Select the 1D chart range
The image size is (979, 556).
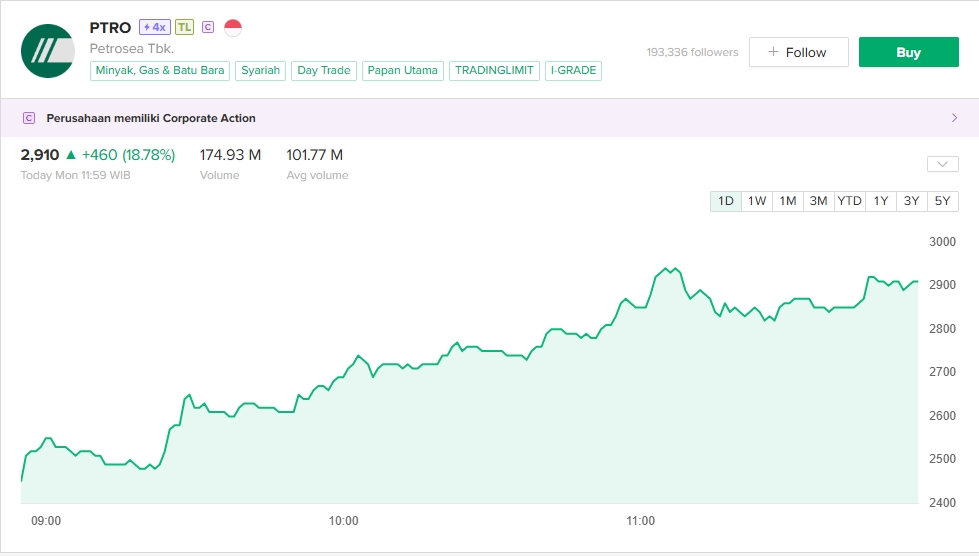pos(726,201)
